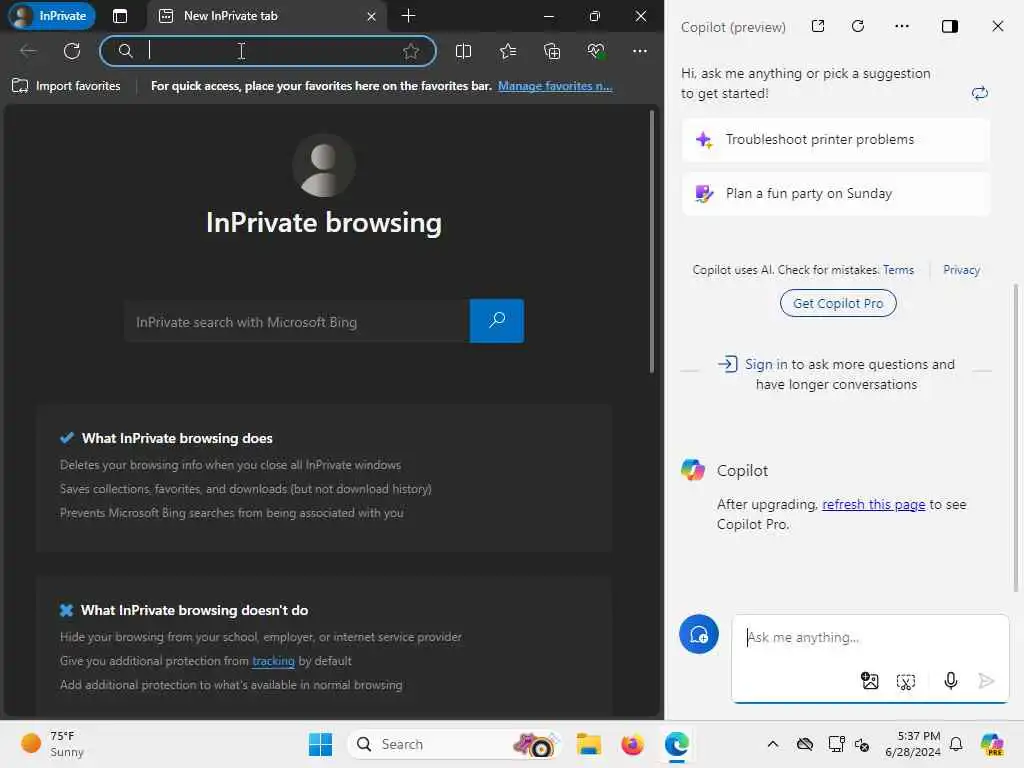Open Copilot Privacy link
Viewport: 1024px width, 768px height.
click(x=961, y=270)
